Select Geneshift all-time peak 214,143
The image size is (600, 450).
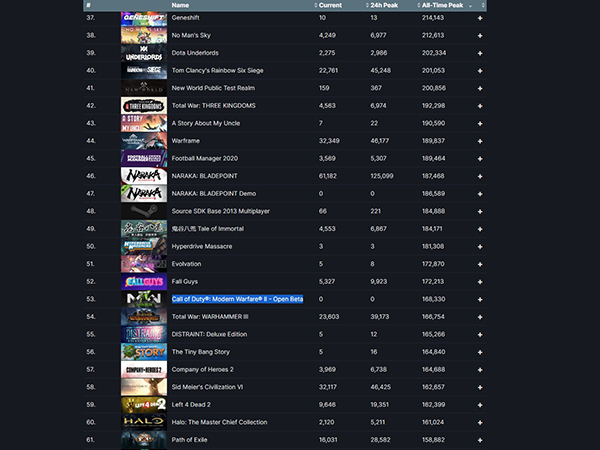pyautogui.click(x=433, y=18)
